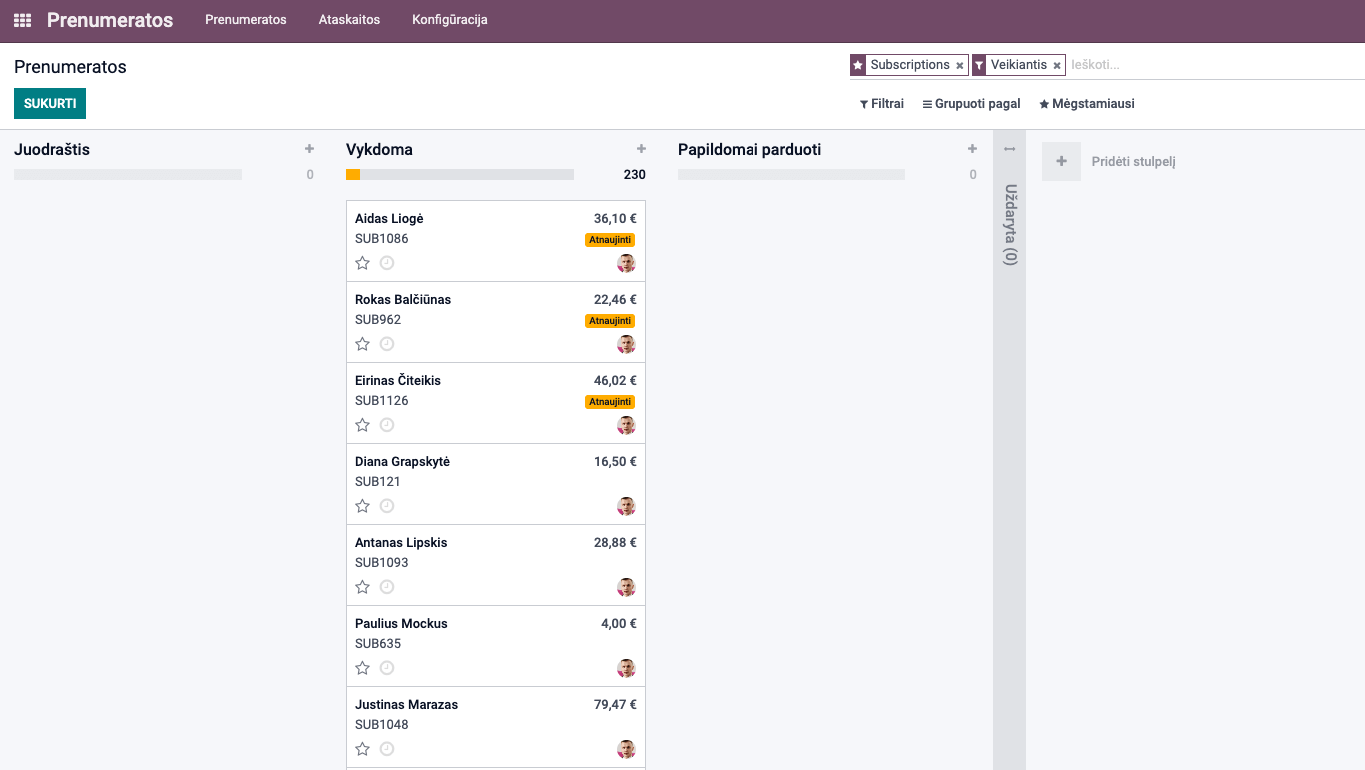Click plus icon in Juodraštis column

point(309,149)
